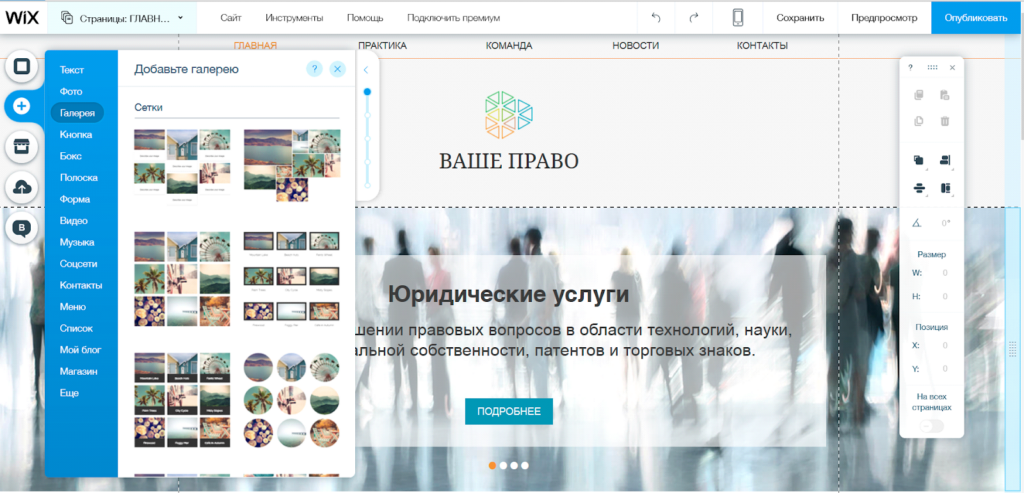
Task: Open the pages dropdown 'Страницы: ГЛАВН...'
Action: (x=122, y=18)
